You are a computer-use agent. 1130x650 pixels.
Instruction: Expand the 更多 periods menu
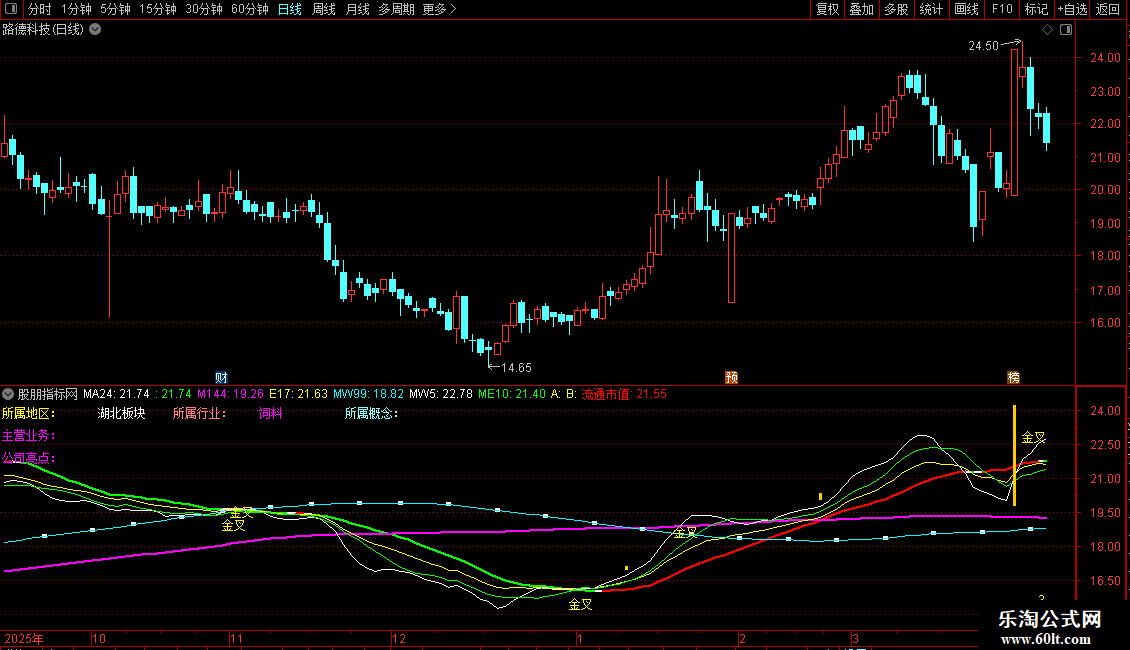pyautogui.click(x=439, y=9)
